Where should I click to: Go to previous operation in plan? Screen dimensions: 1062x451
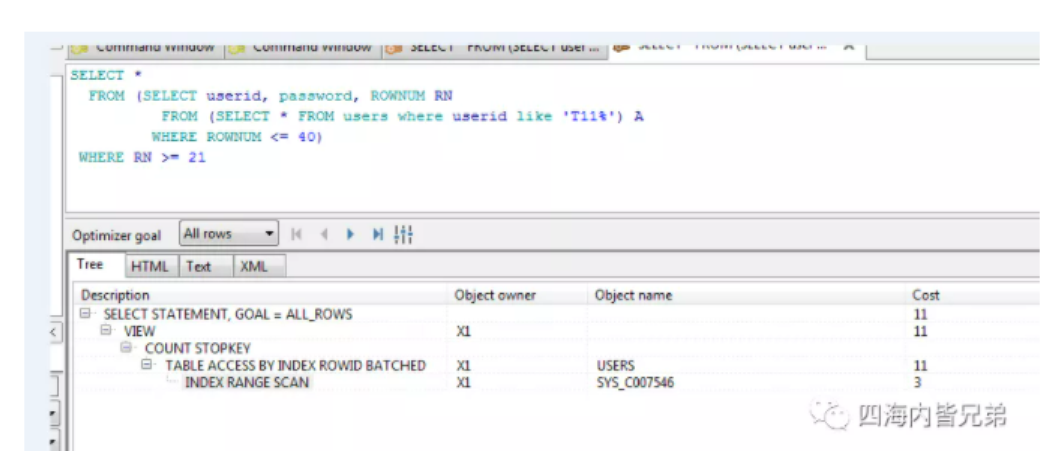[x=324, y=234]
